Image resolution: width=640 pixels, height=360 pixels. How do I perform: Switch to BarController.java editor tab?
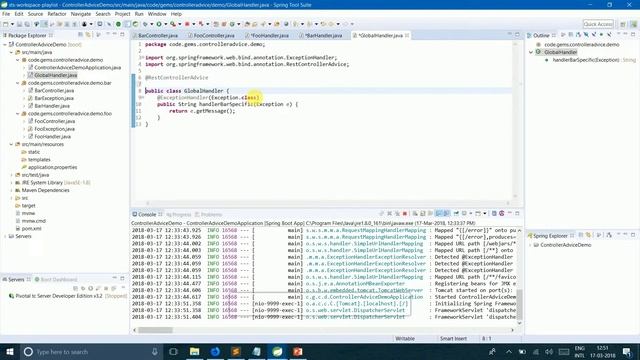pyautogui.click(x=158, y=36)
